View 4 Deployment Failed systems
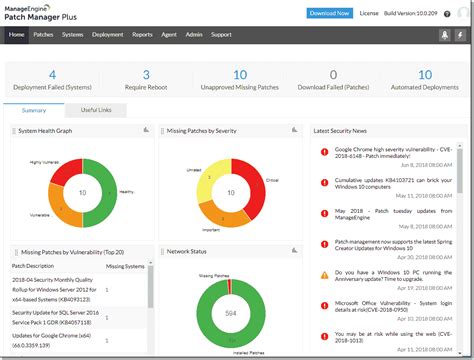Viewport: 474px width, 360px height. [x=52, y=75]
